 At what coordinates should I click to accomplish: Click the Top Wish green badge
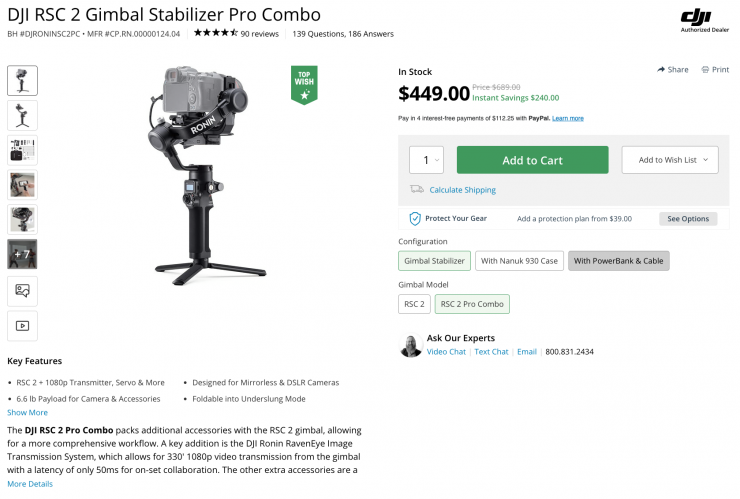pos(304,85)
